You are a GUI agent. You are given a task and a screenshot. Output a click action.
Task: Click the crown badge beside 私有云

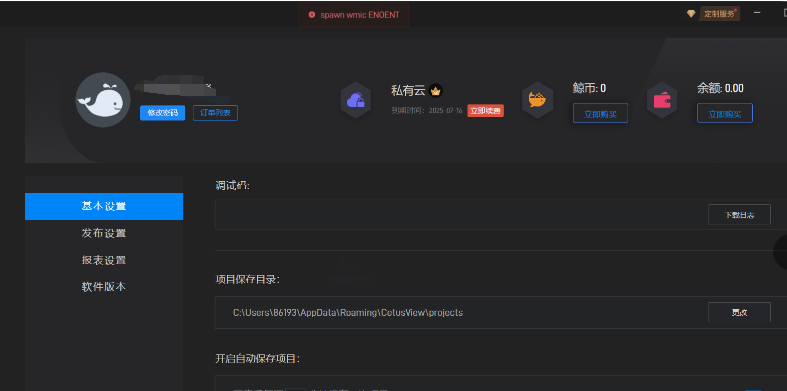pos(436,91)
